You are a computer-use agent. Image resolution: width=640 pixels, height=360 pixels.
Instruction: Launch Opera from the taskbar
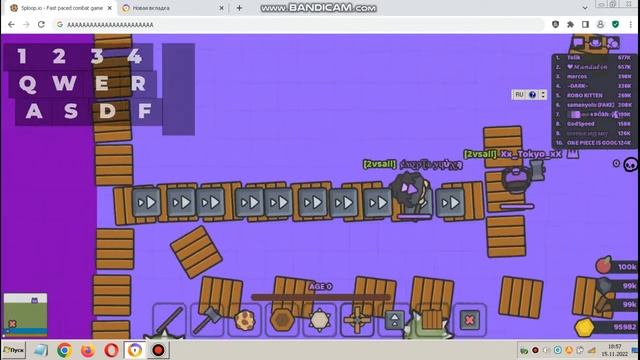(111, 350)
